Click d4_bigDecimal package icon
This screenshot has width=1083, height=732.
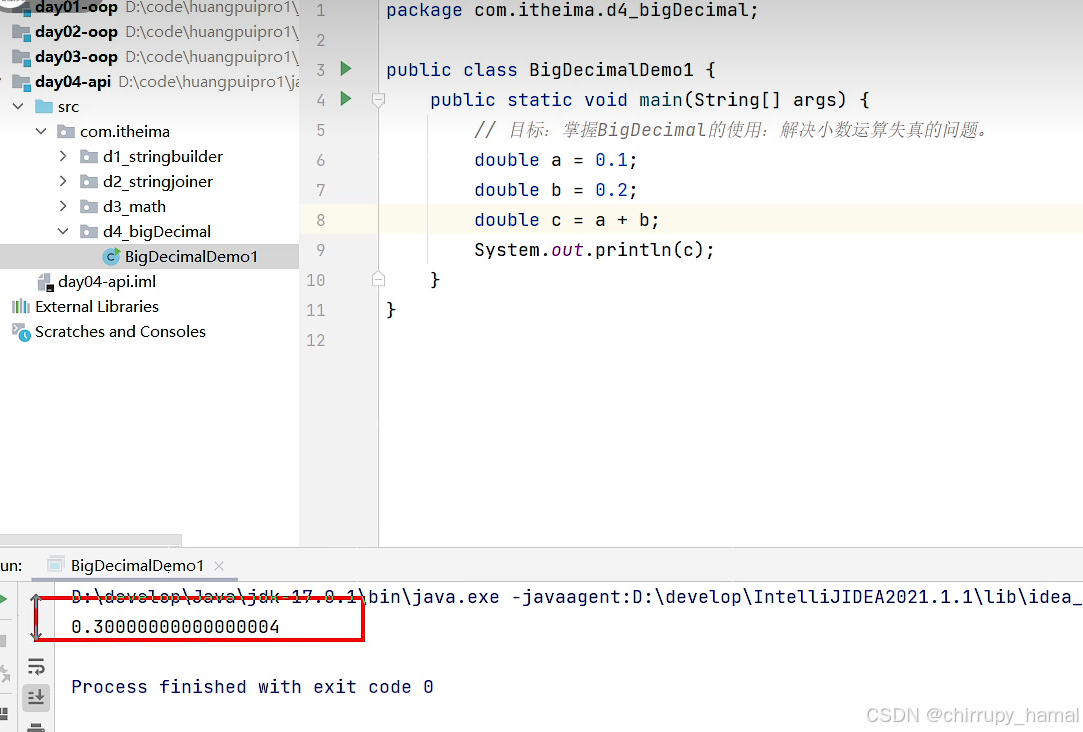coord(89,231)
